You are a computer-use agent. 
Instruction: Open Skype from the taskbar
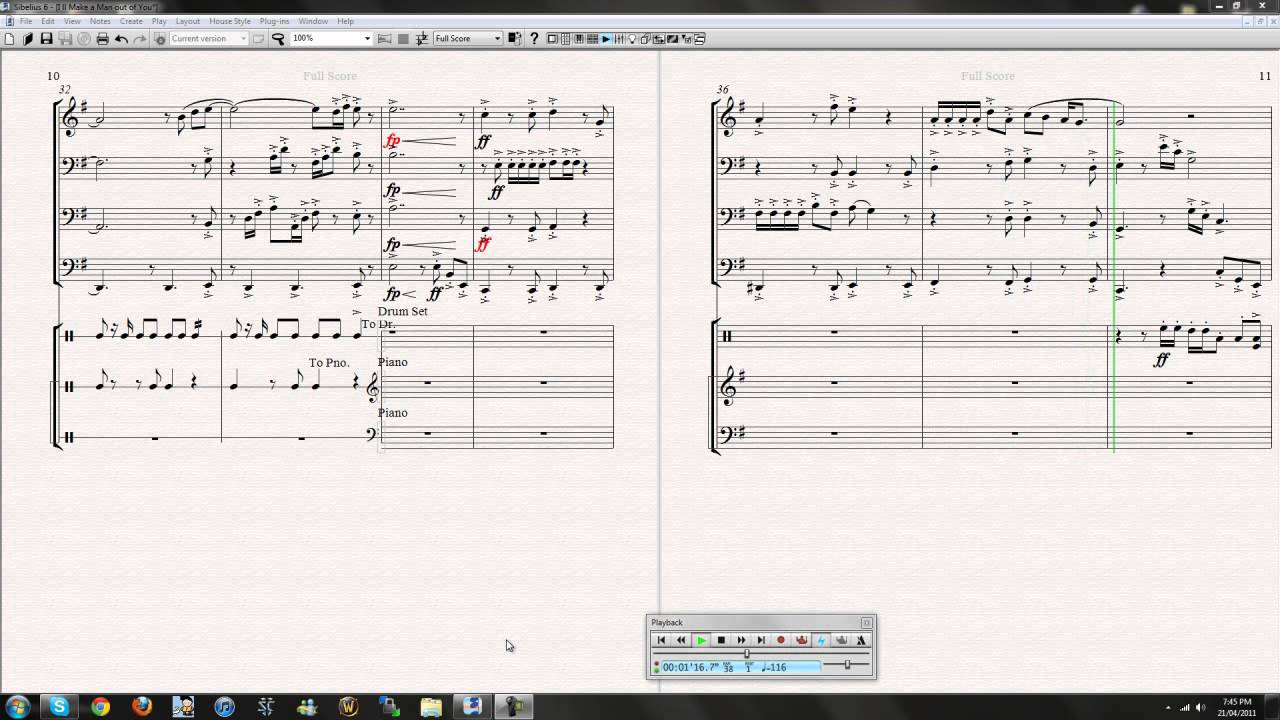point(59,707)
